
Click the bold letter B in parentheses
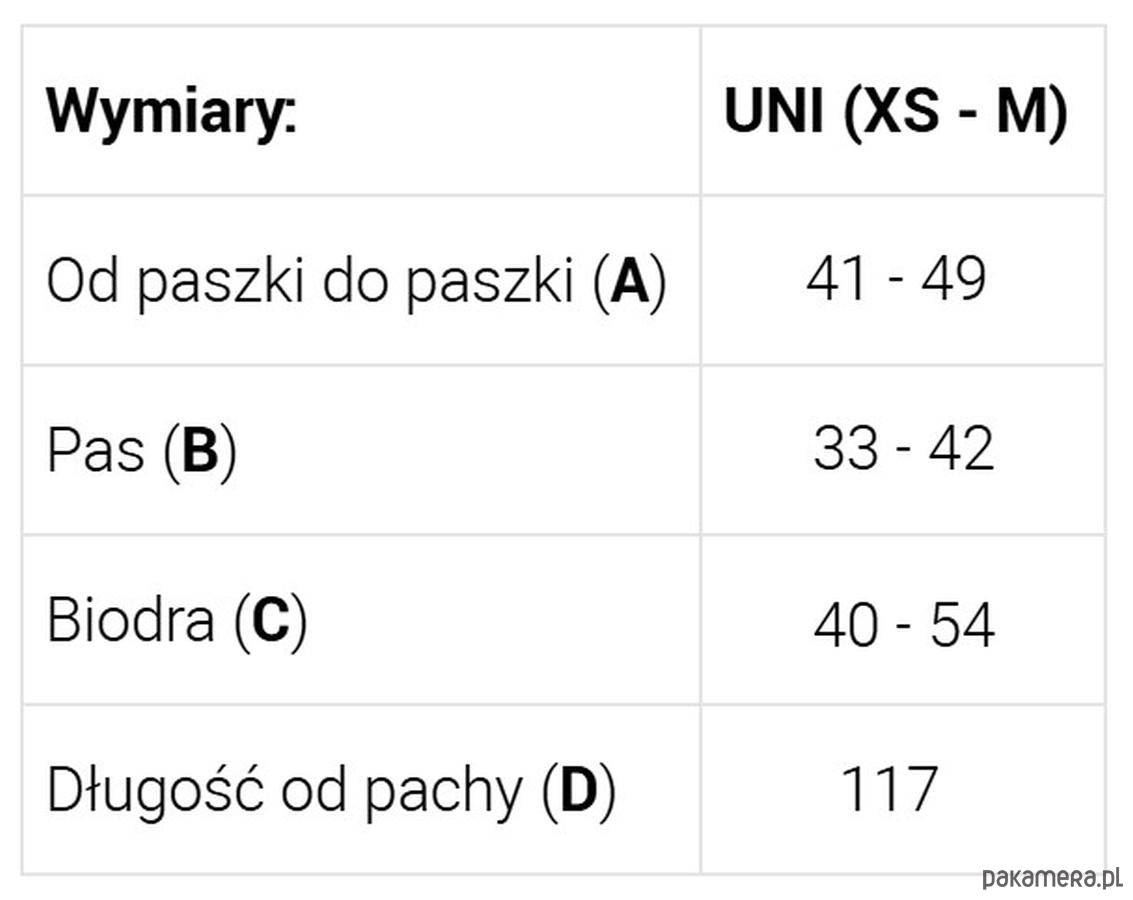(x=199, y=451)
